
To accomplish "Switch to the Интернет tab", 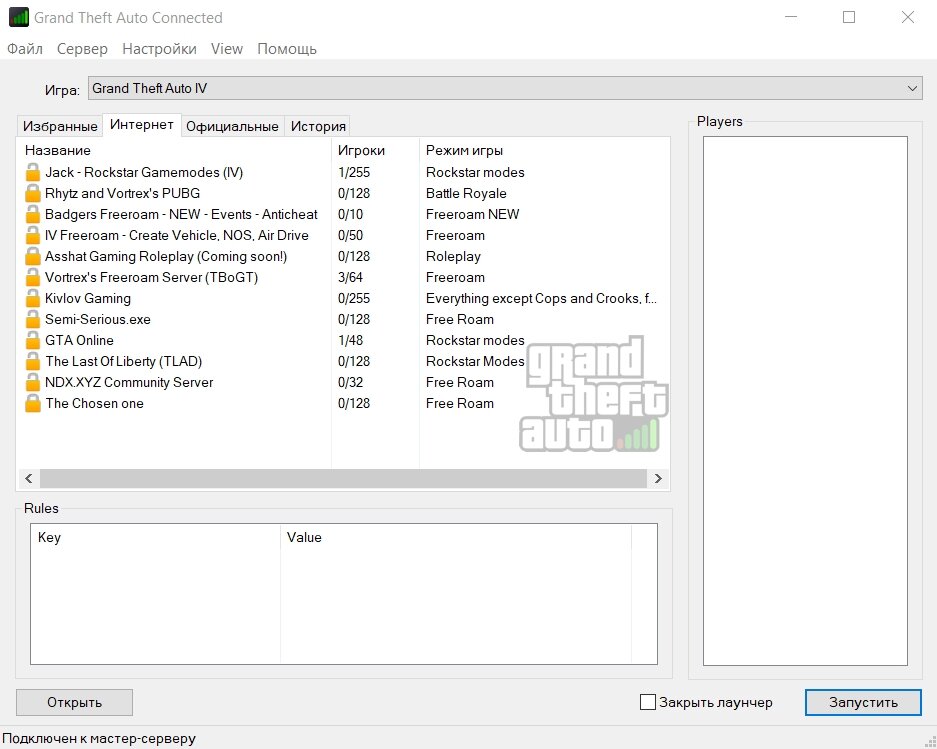I will [x=142, y=124].
